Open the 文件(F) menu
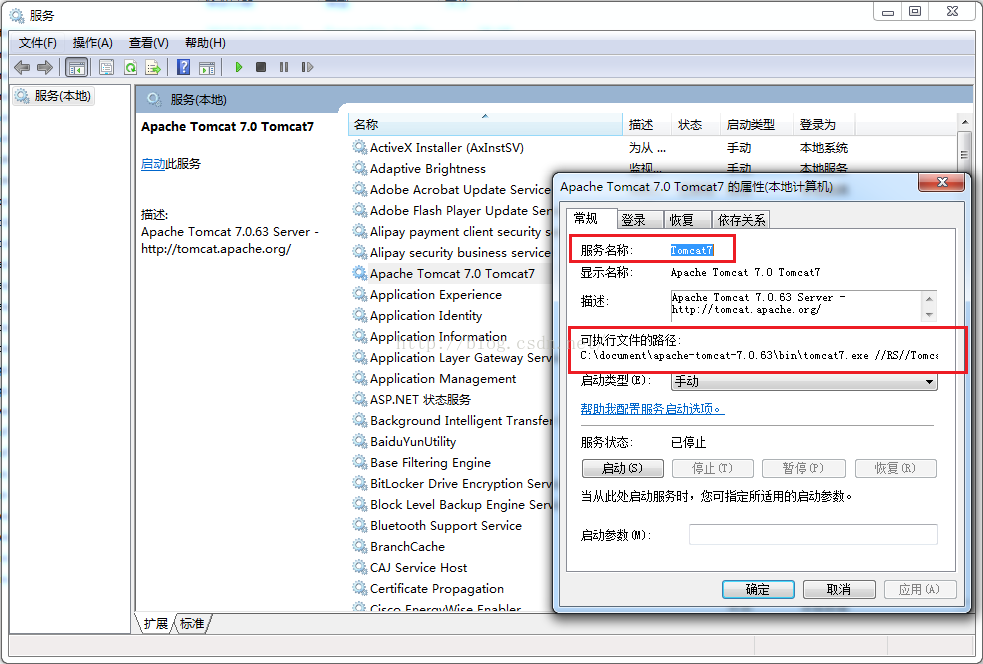 [38, 43]
